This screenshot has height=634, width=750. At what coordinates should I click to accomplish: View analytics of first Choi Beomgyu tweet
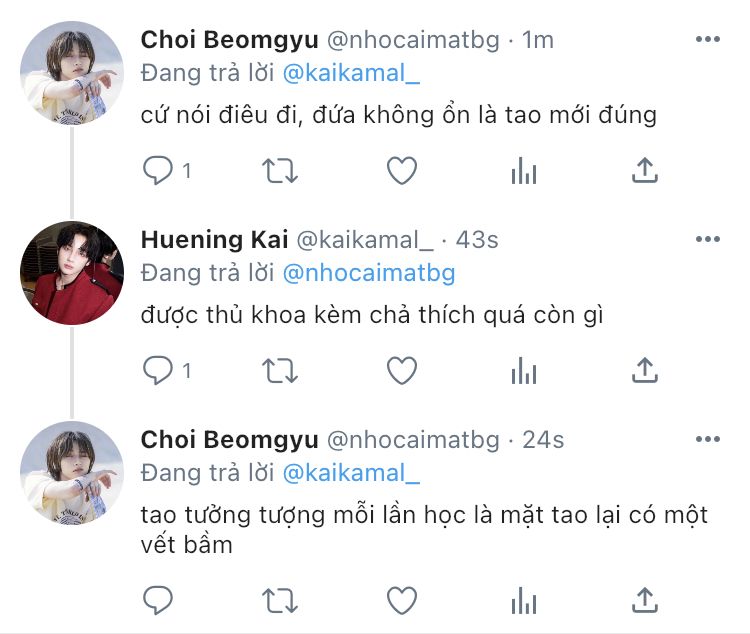click(x=523, y=171)
